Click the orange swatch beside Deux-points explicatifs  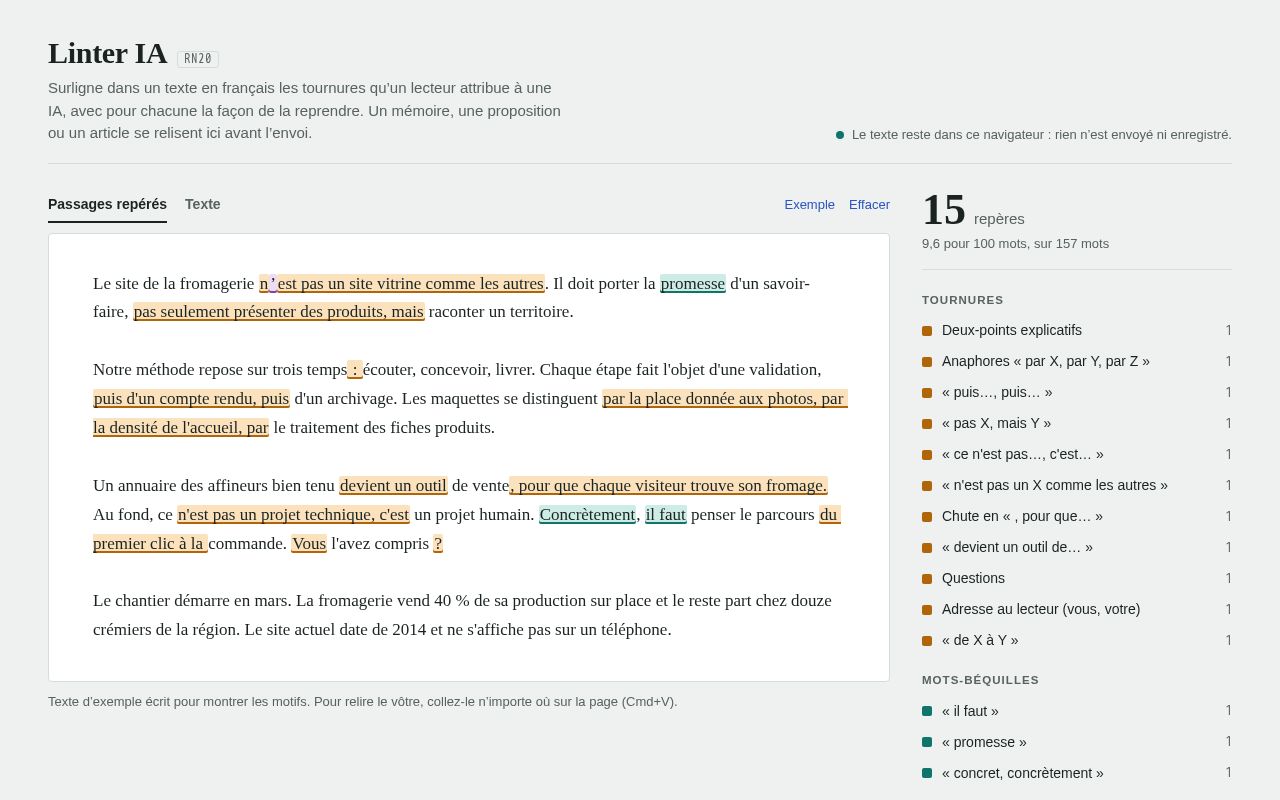[927, 331]
